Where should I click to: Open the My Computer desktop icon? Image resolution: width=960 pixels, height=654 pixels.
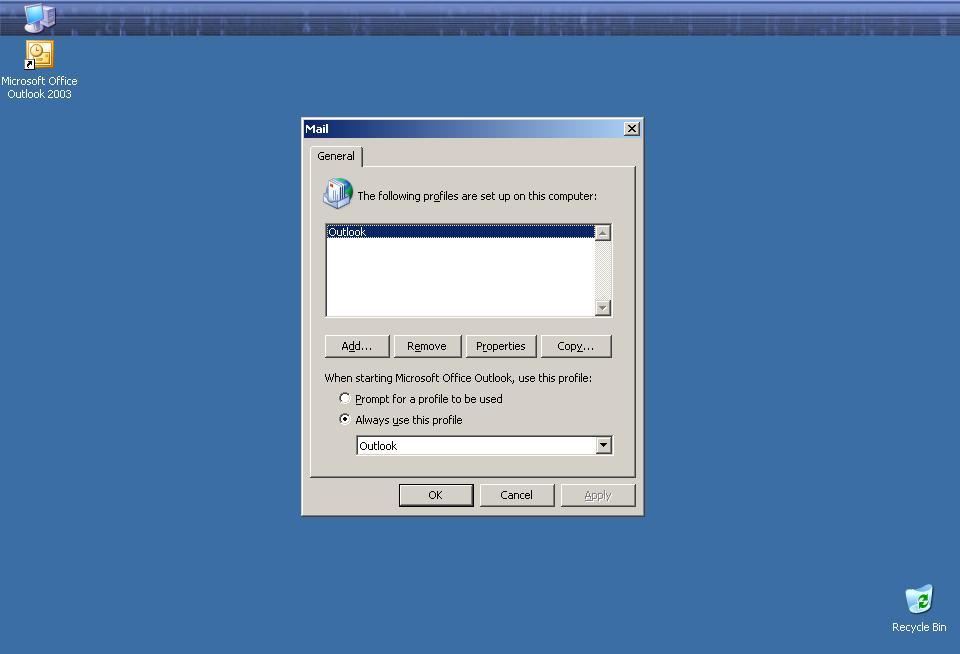(39, 17)
